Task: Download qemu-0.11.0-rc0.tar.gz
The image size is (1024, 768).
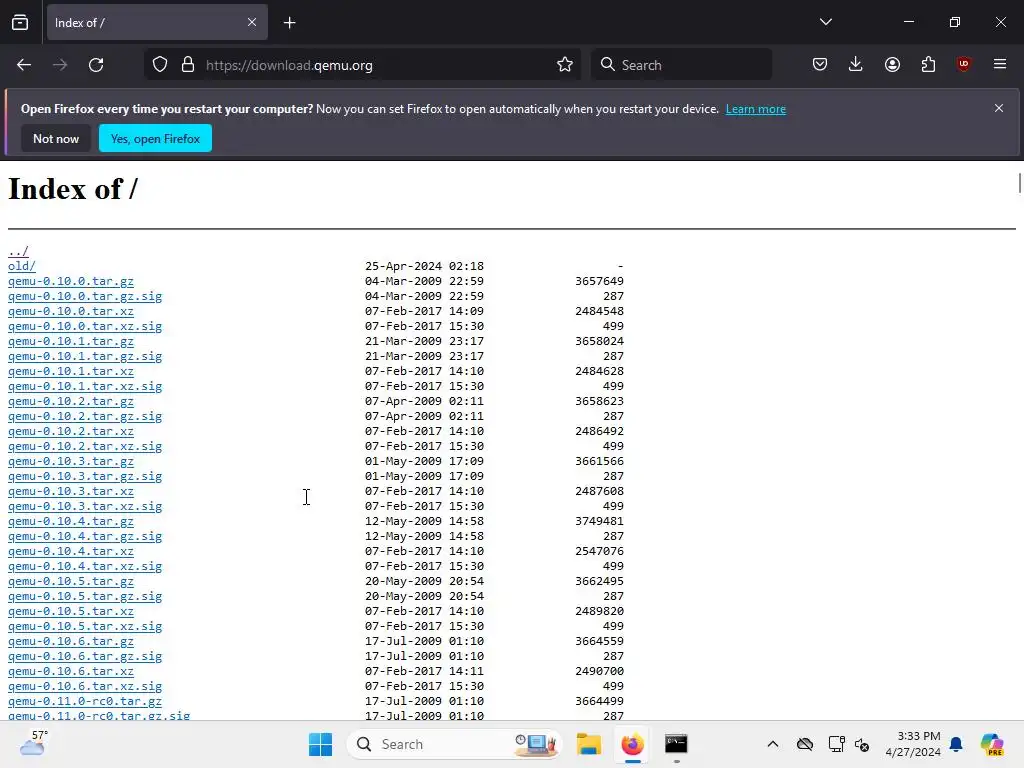Action: [x=85, y=701]
